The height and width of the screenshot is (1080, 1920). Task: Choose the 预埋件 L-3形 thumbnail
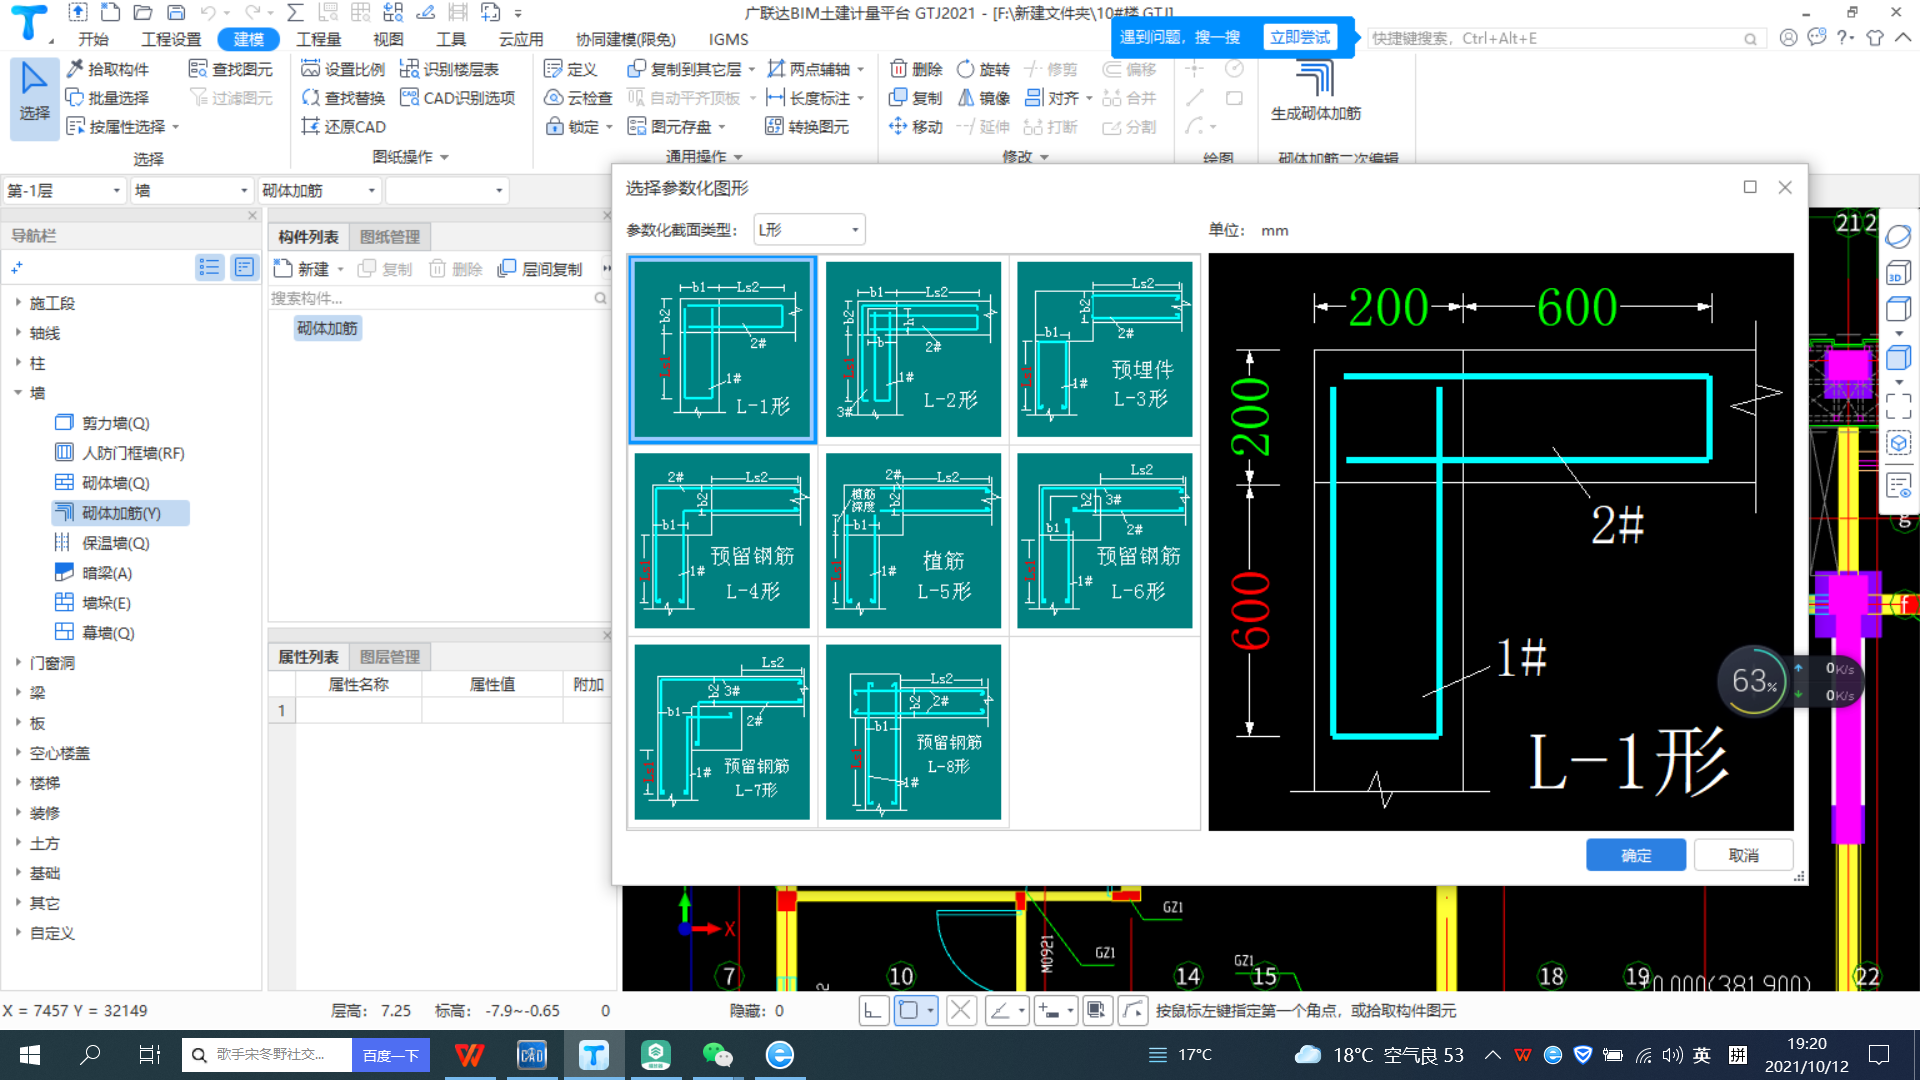(x=1105, y=349)
